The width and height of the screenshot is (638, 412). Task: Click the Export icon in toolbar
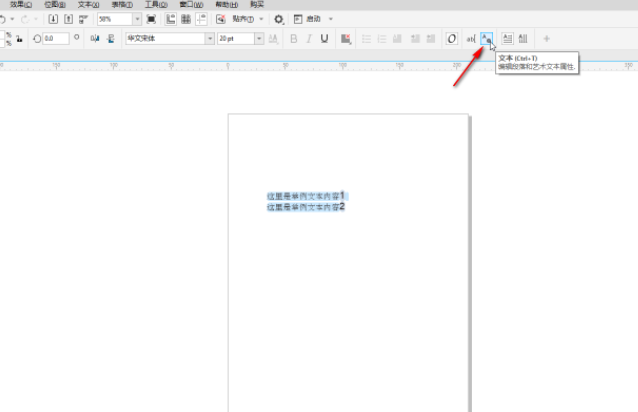(x=68, y=19)
